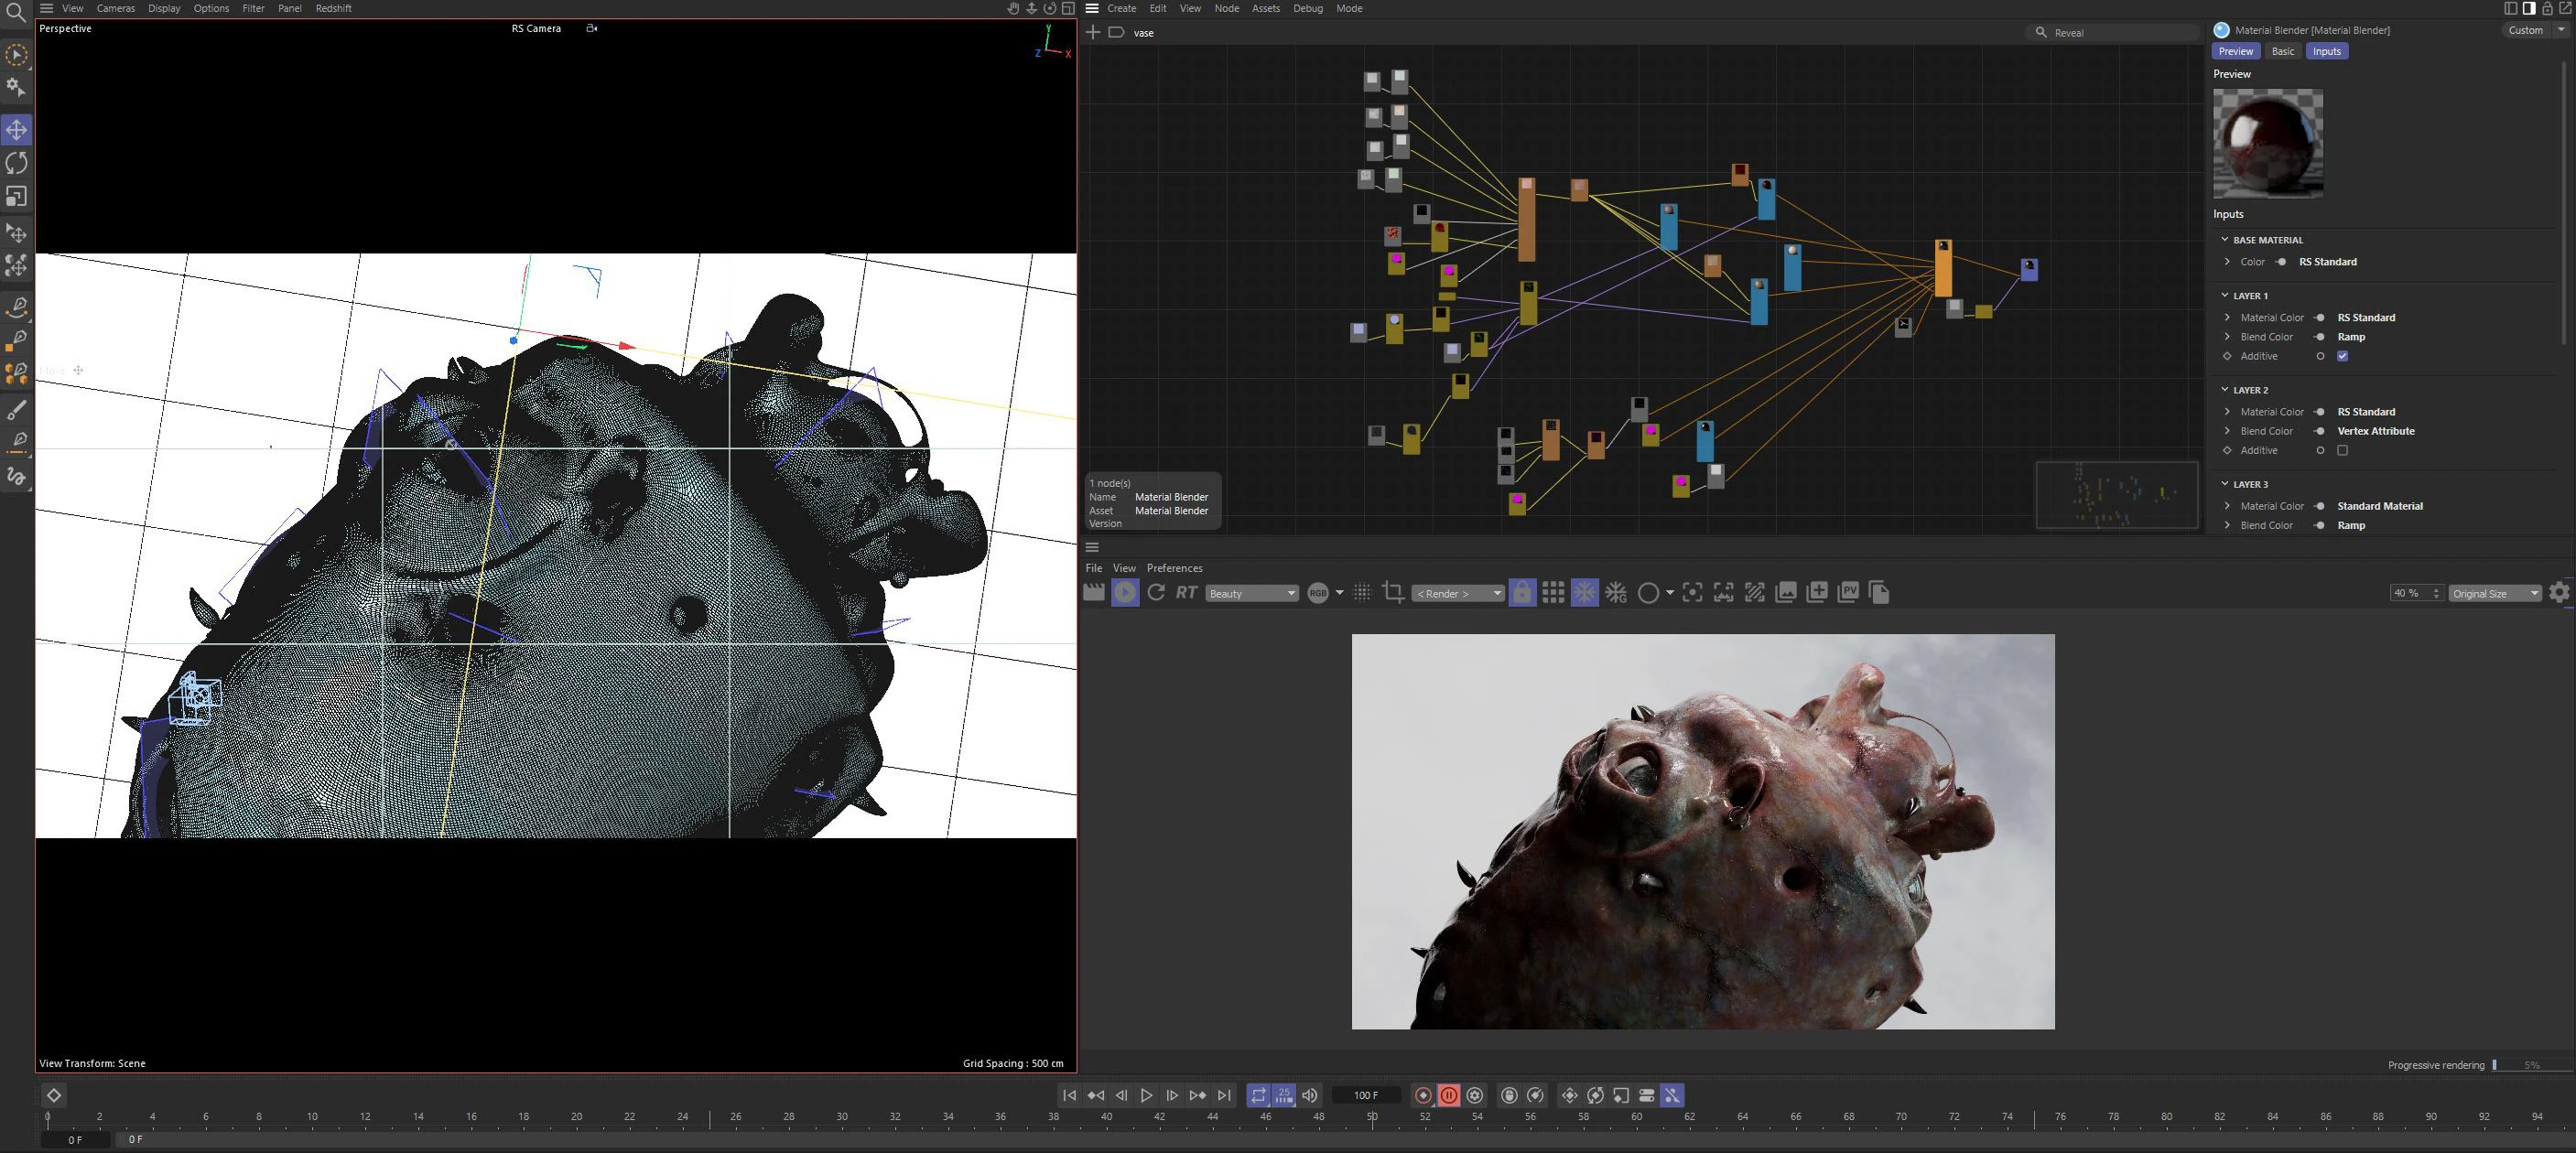Click the render clapperboard icon
The image size is (2576, 1153).
pos(1094,593)
